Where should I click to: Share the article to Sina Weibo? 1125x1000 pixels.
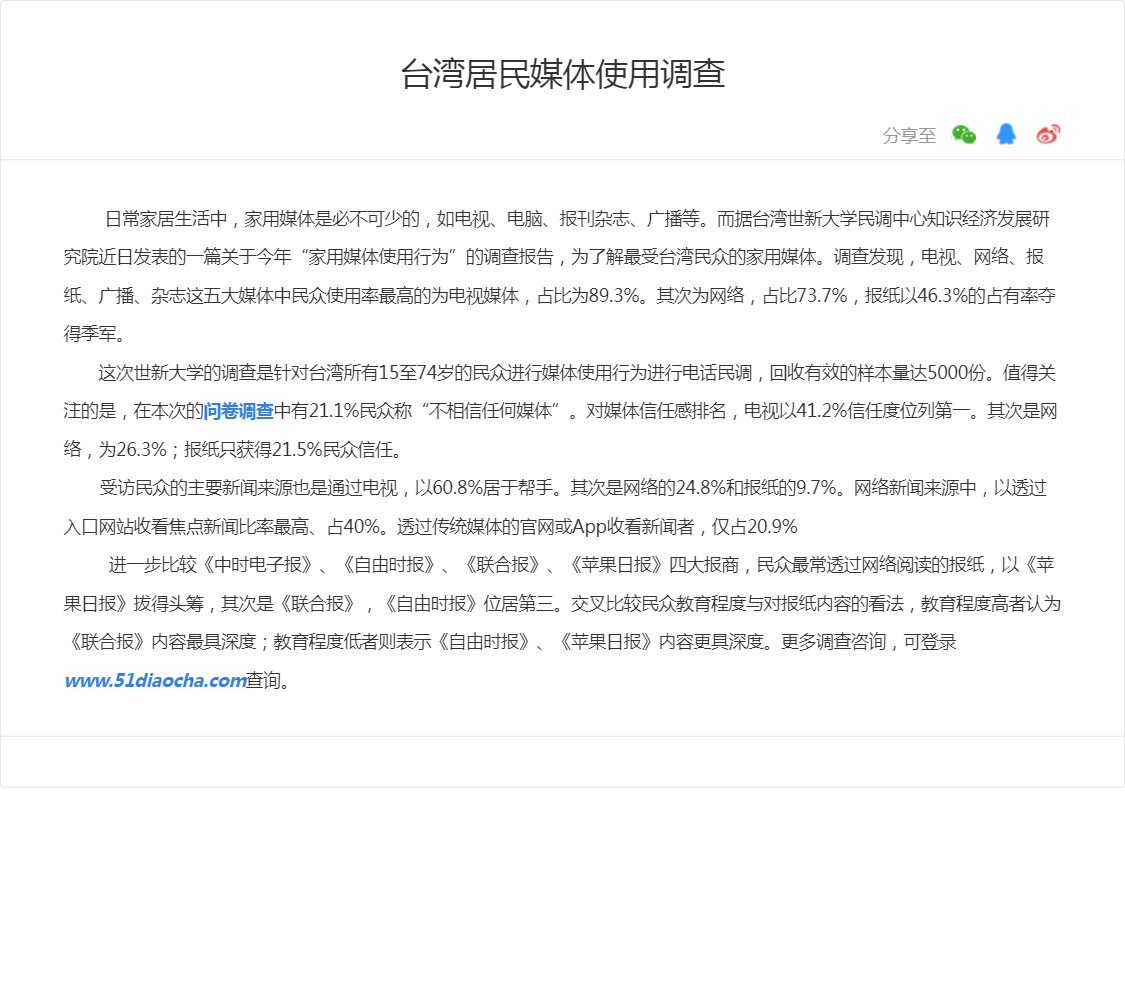[x=1048, y=134]
